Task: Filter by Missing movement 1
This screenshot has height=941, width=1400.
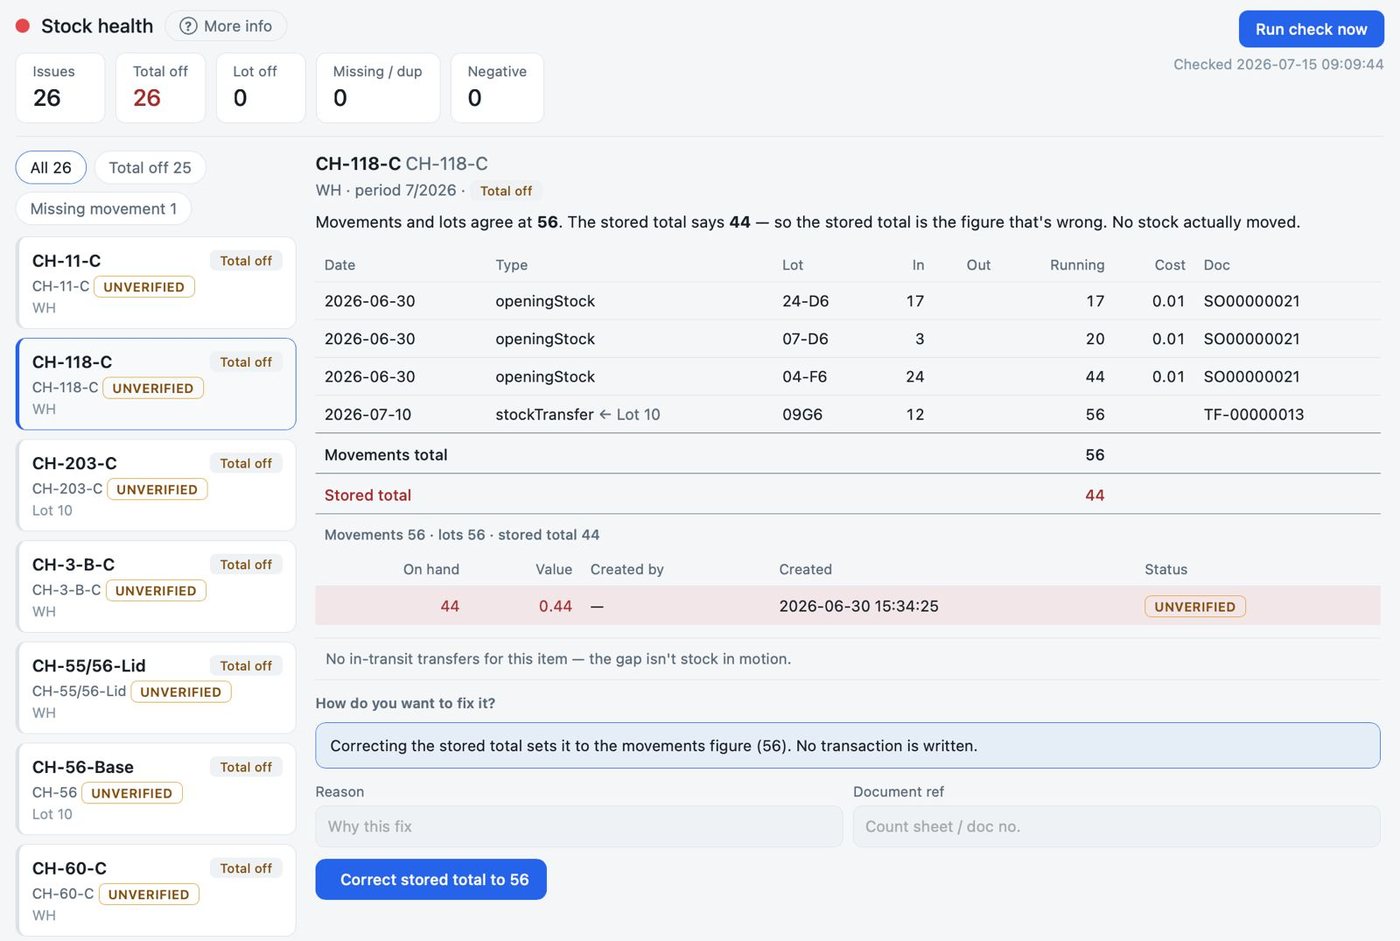Action: click(103, 208)
